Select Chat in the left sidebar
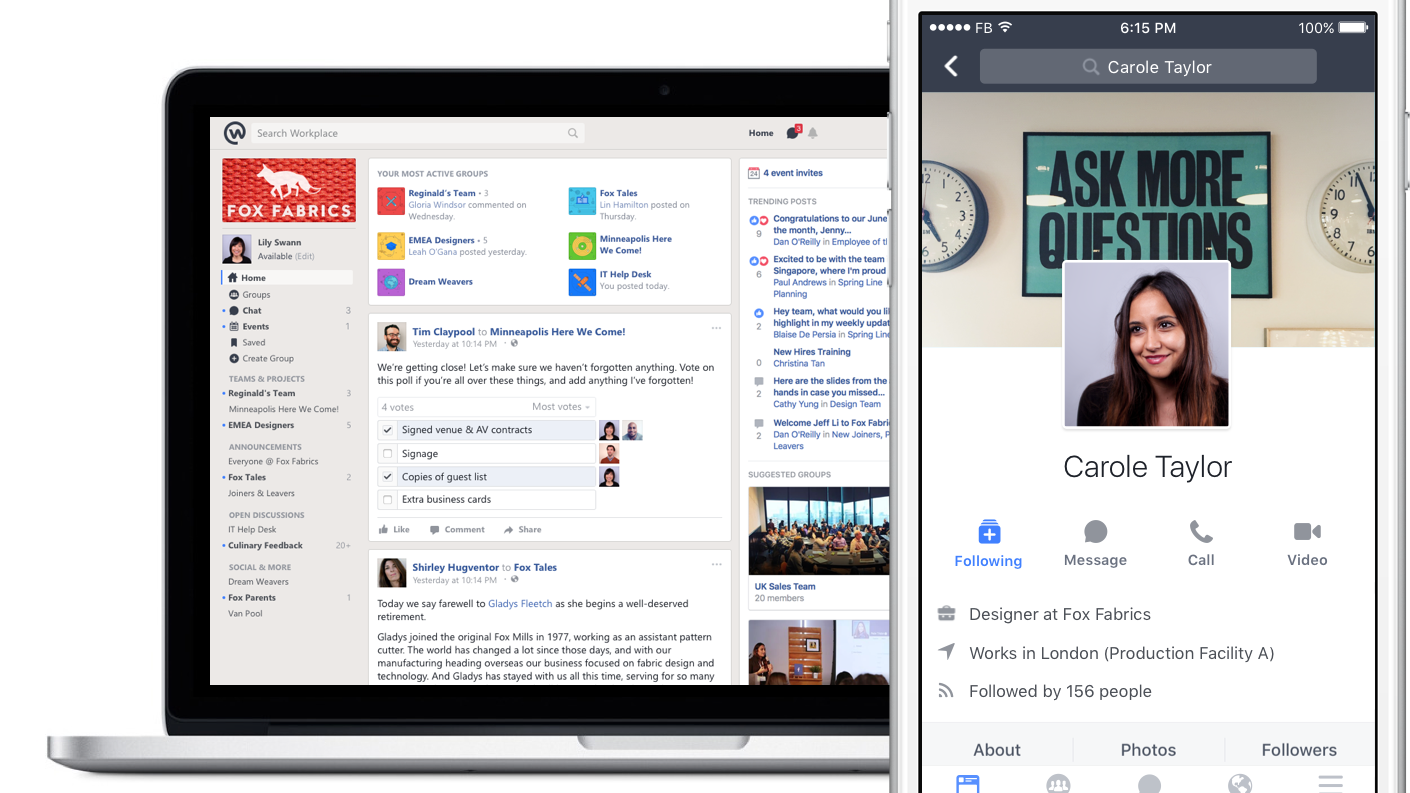Image resolution: width=1410 pixels, height=793 pixels. (x=252, y=311)
